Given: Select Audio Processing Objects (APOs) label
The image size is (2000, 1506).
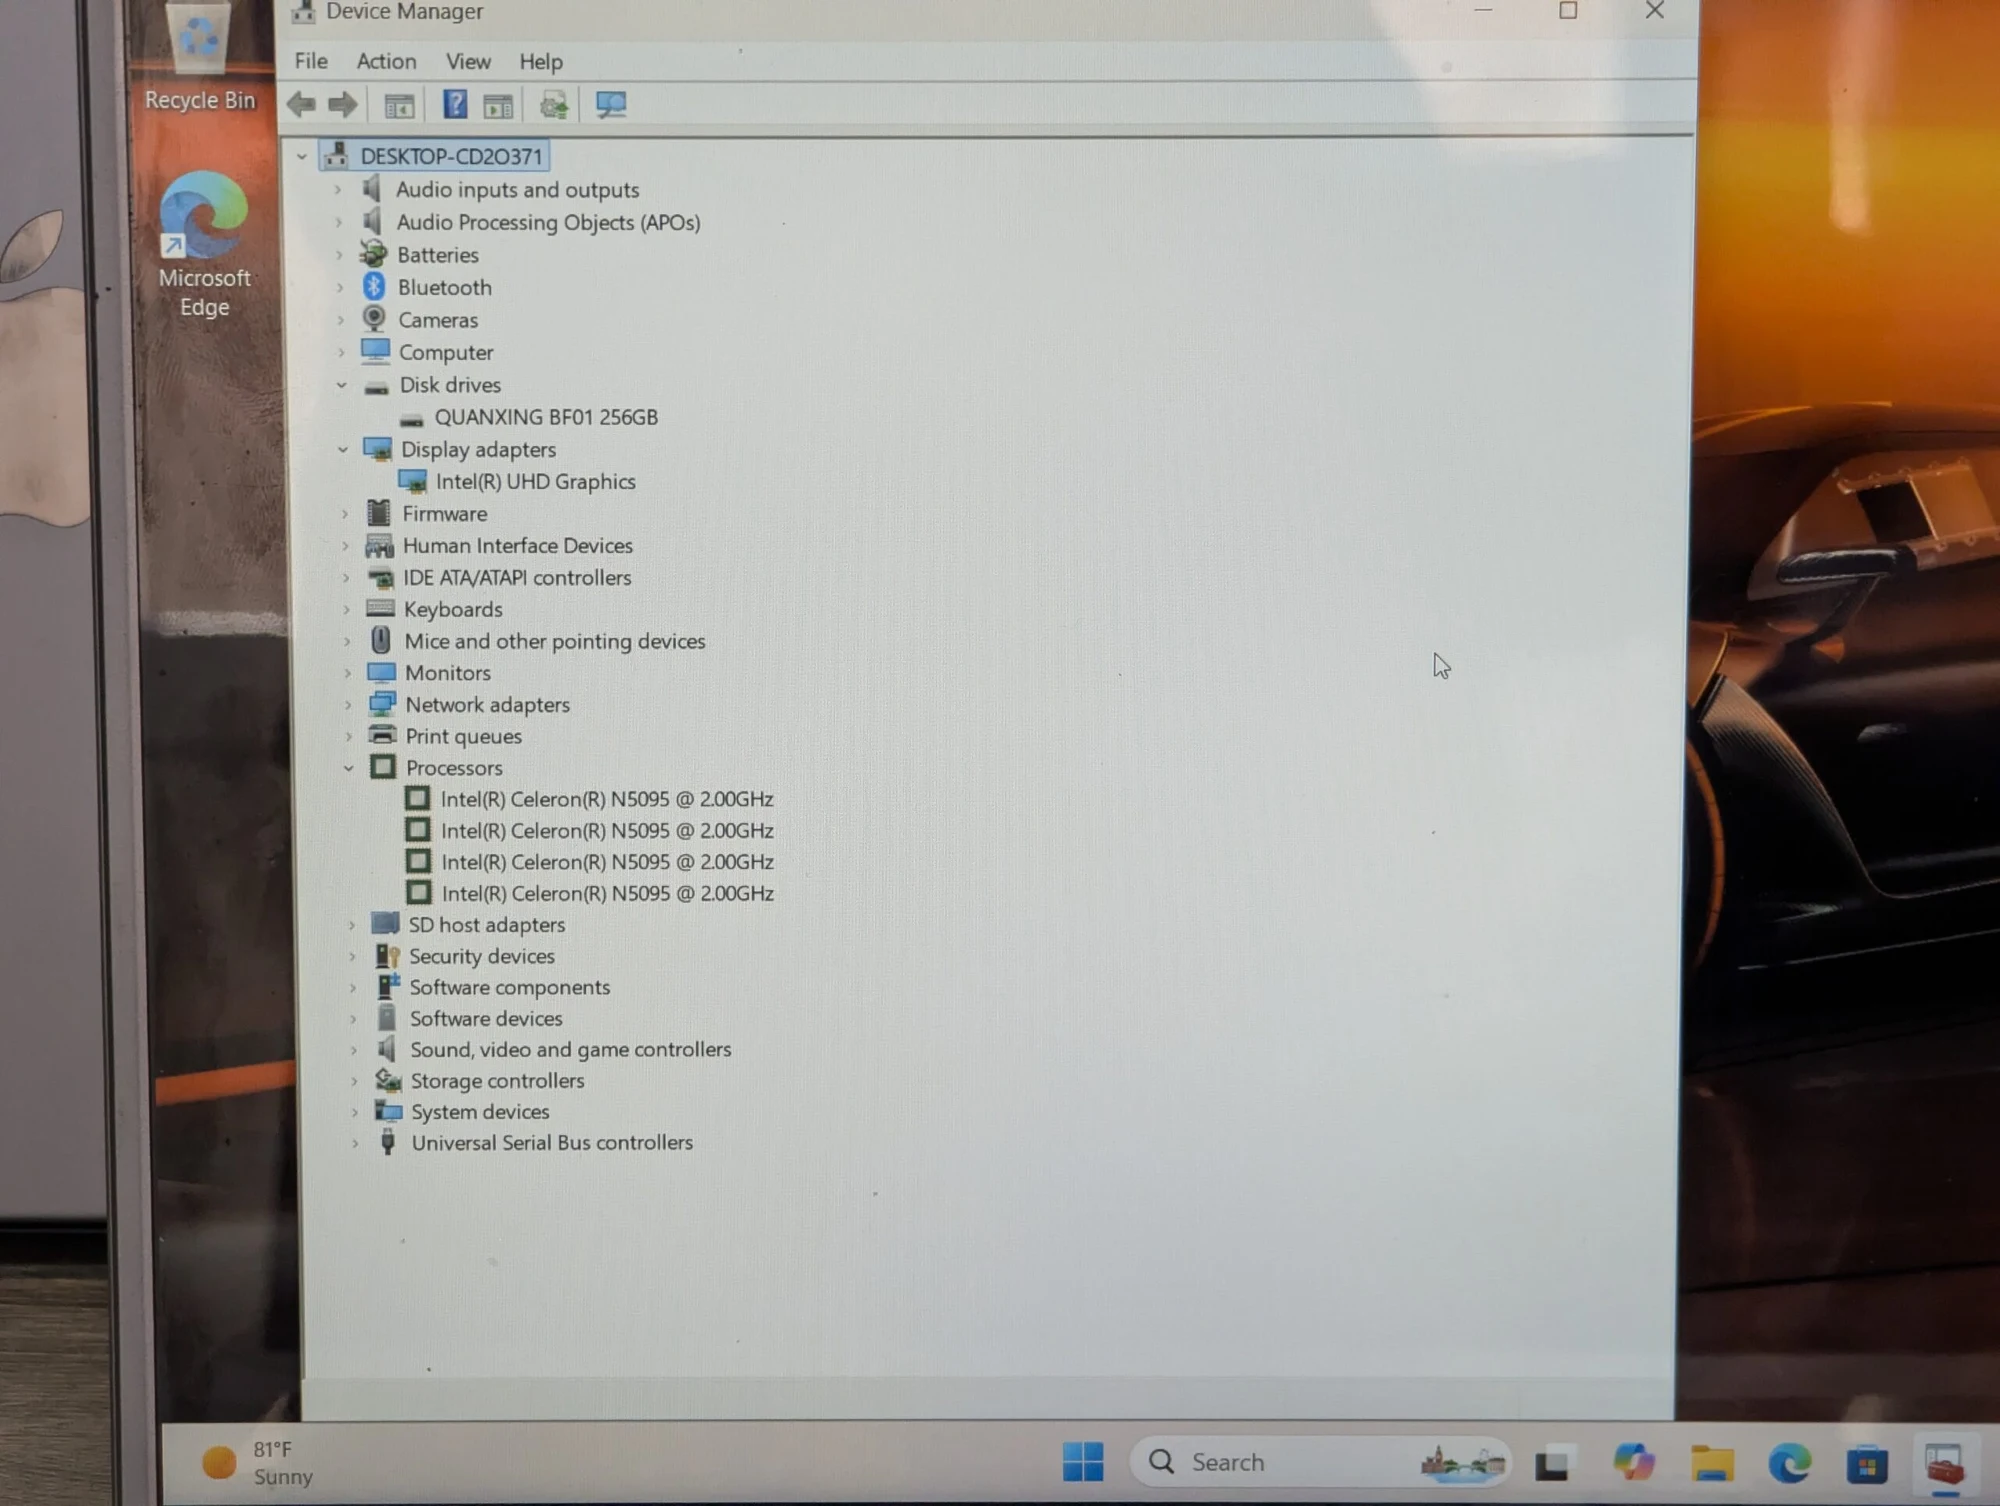Looking at the screenshot, I should (x=548, y=222).
